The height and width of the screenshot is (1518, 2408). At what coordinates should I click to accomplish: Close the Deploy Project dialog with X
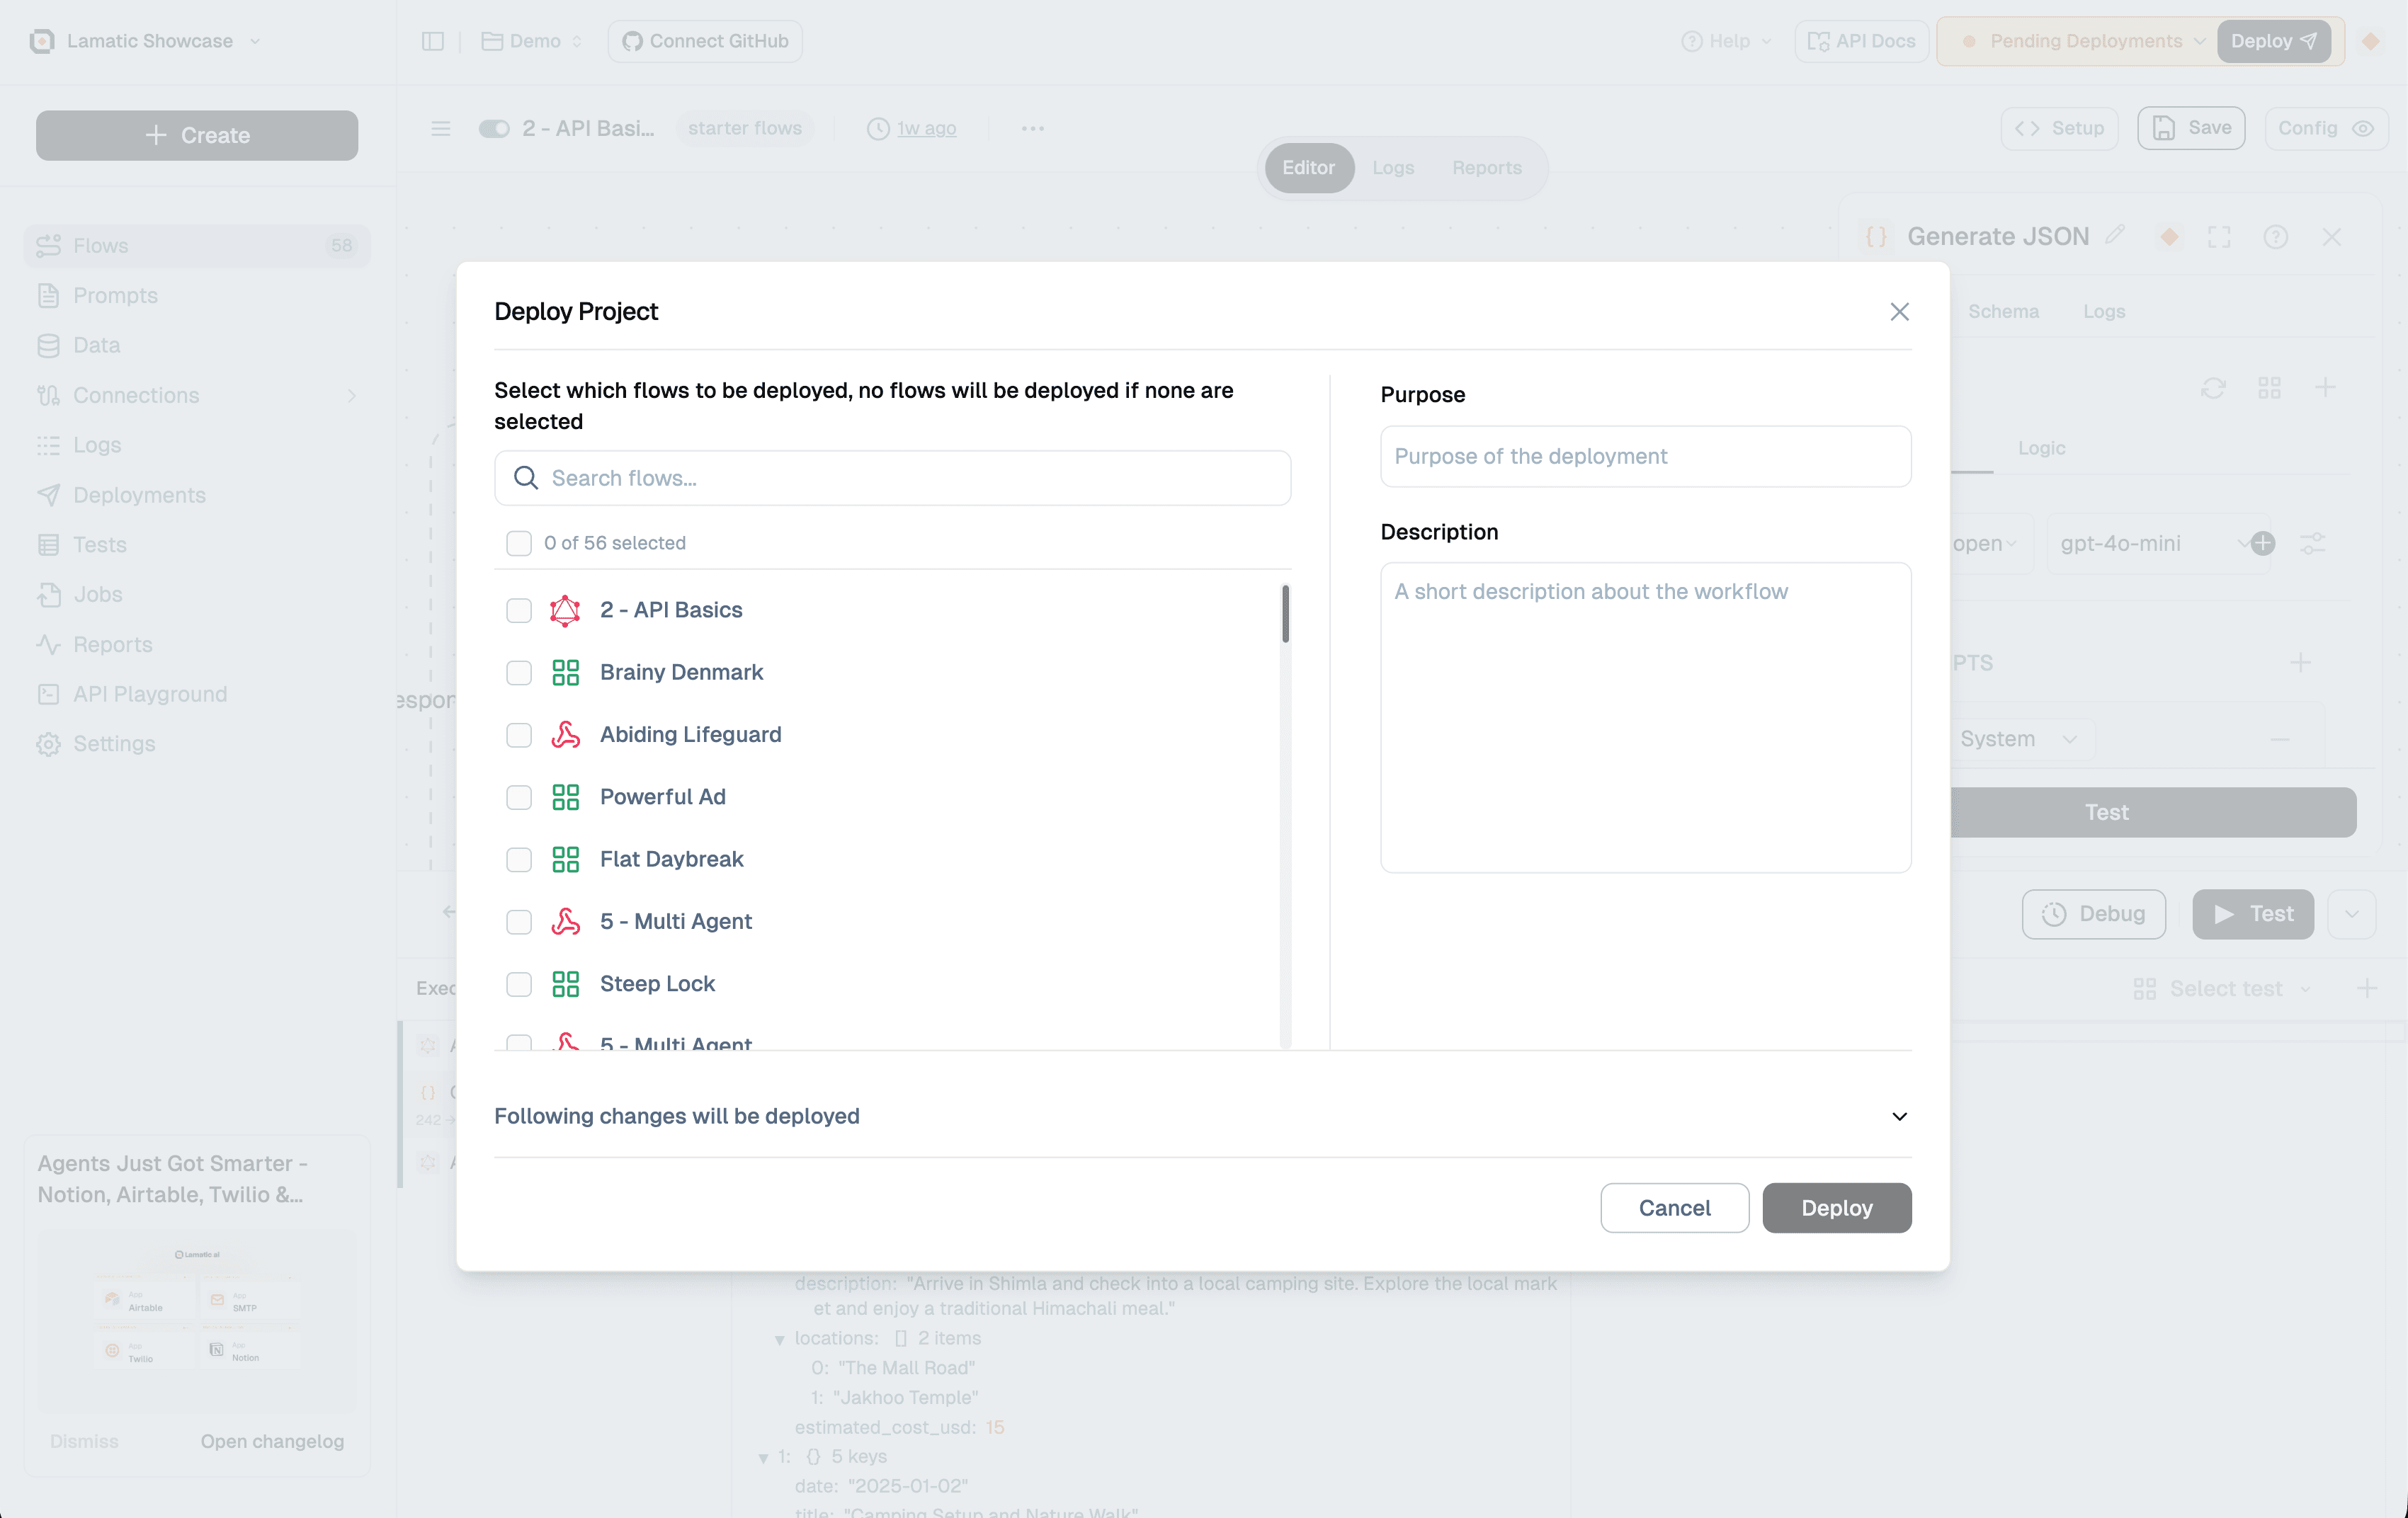(x=1899, y=311)
